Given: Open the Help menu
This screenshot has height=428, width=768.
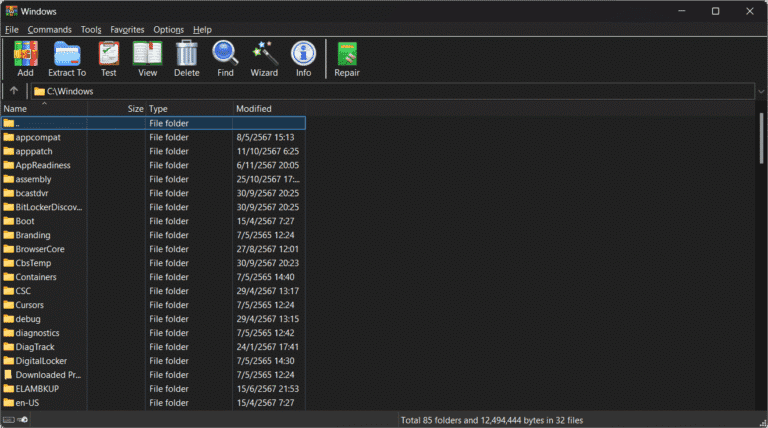Looking at the screenshot, I should pyautogui.click(x=202, y=30).
